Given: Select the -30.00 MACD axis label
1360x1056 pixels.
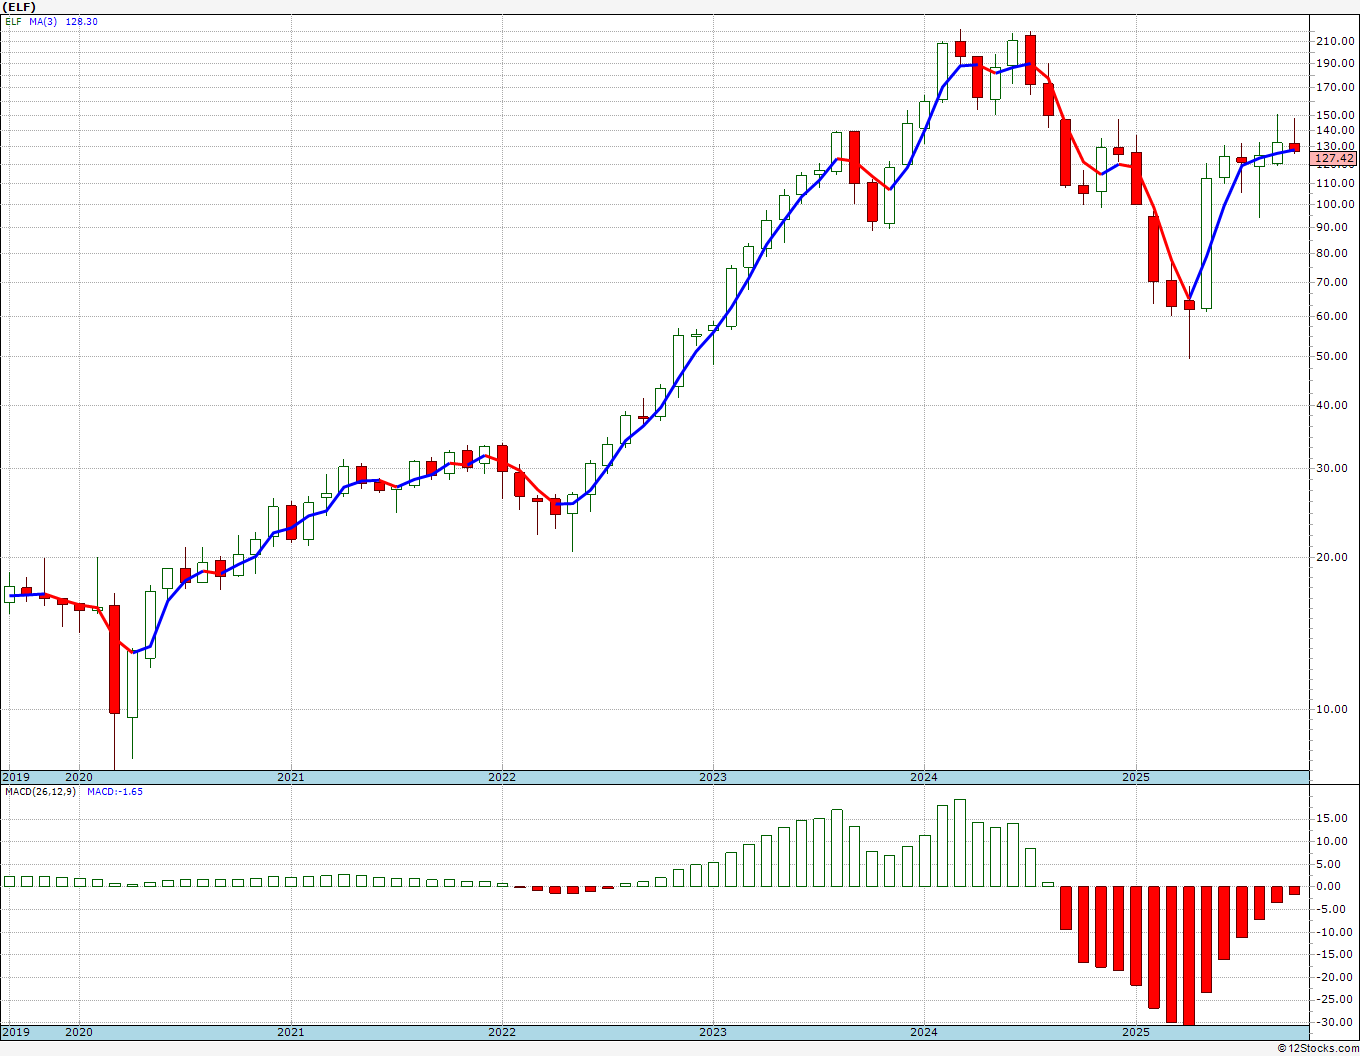Looking at the screenshot, I should pos(1335,1022).
